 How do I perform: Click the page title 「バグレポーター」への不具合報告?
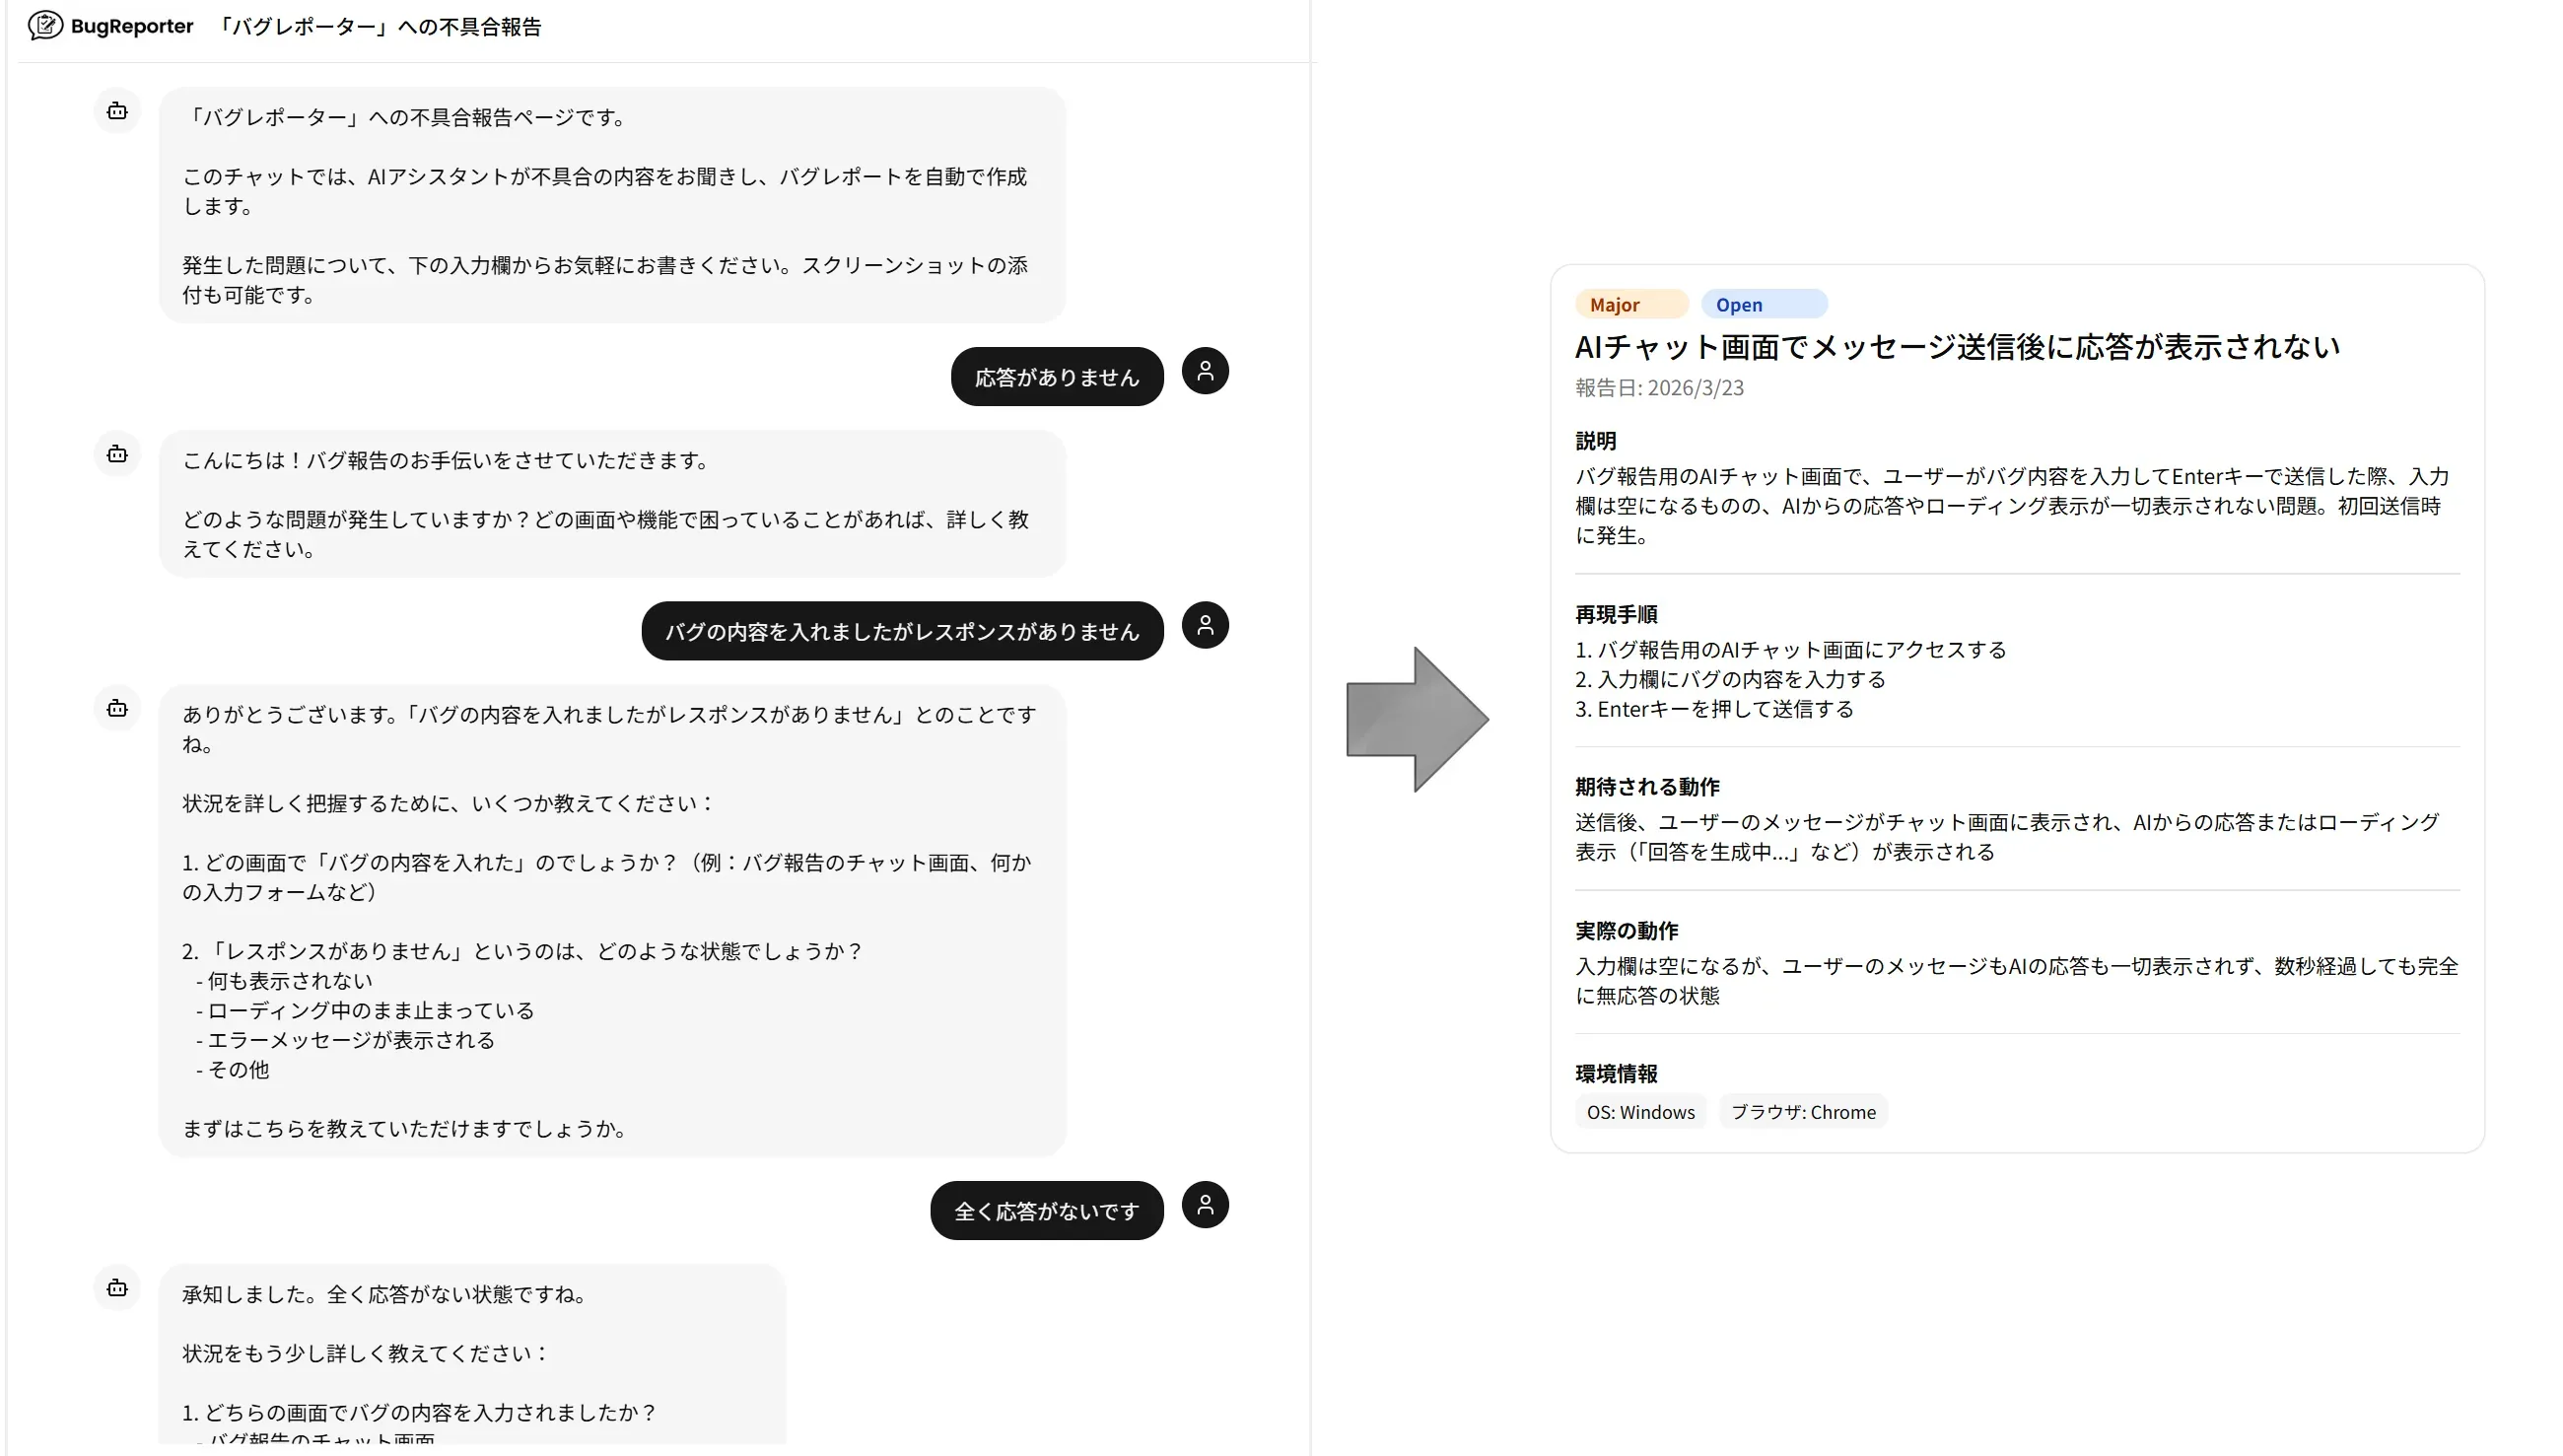(378, 27)
